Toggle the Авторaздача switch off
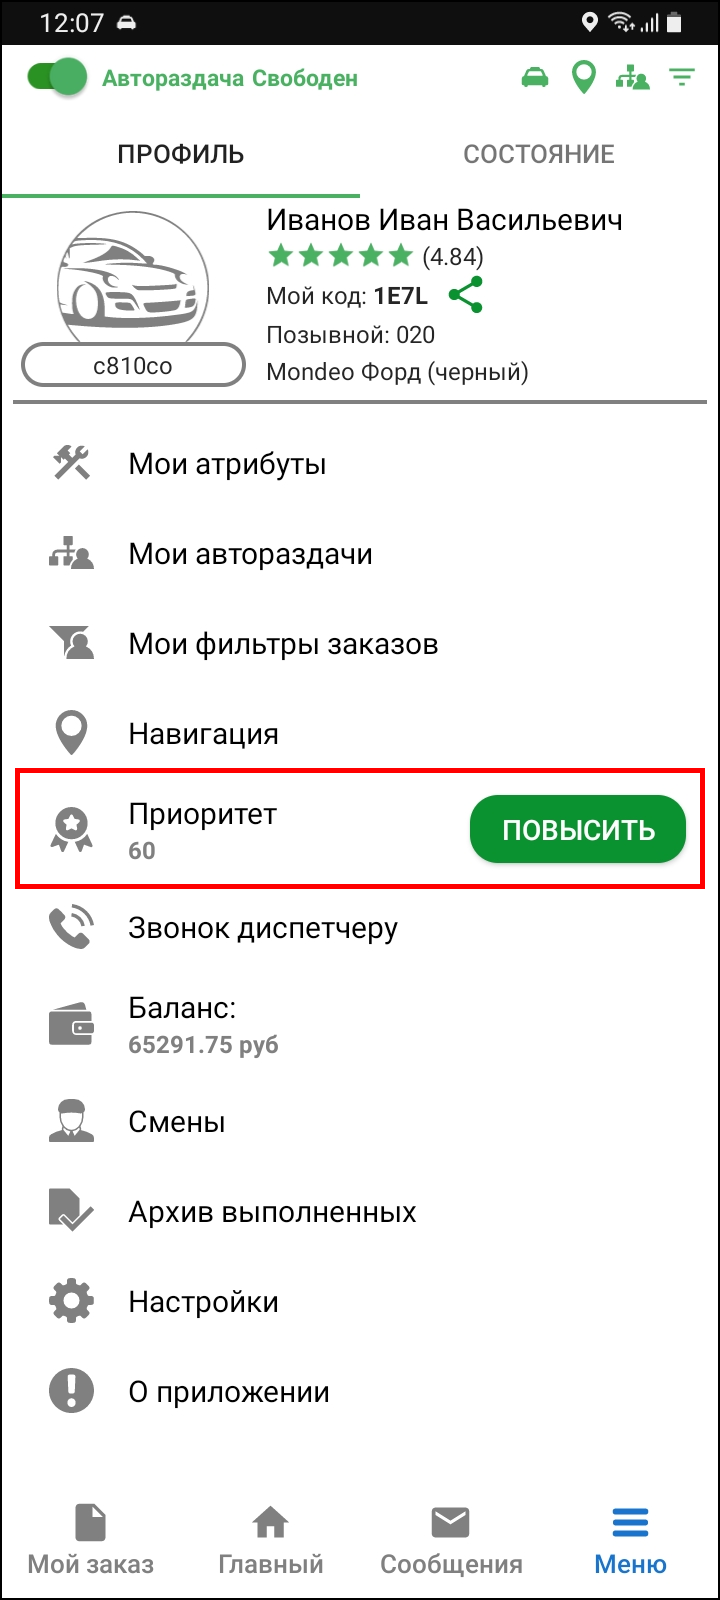The height and width of the screenshot is (1600, 720). pyautogui.click(x=57, y=77)
